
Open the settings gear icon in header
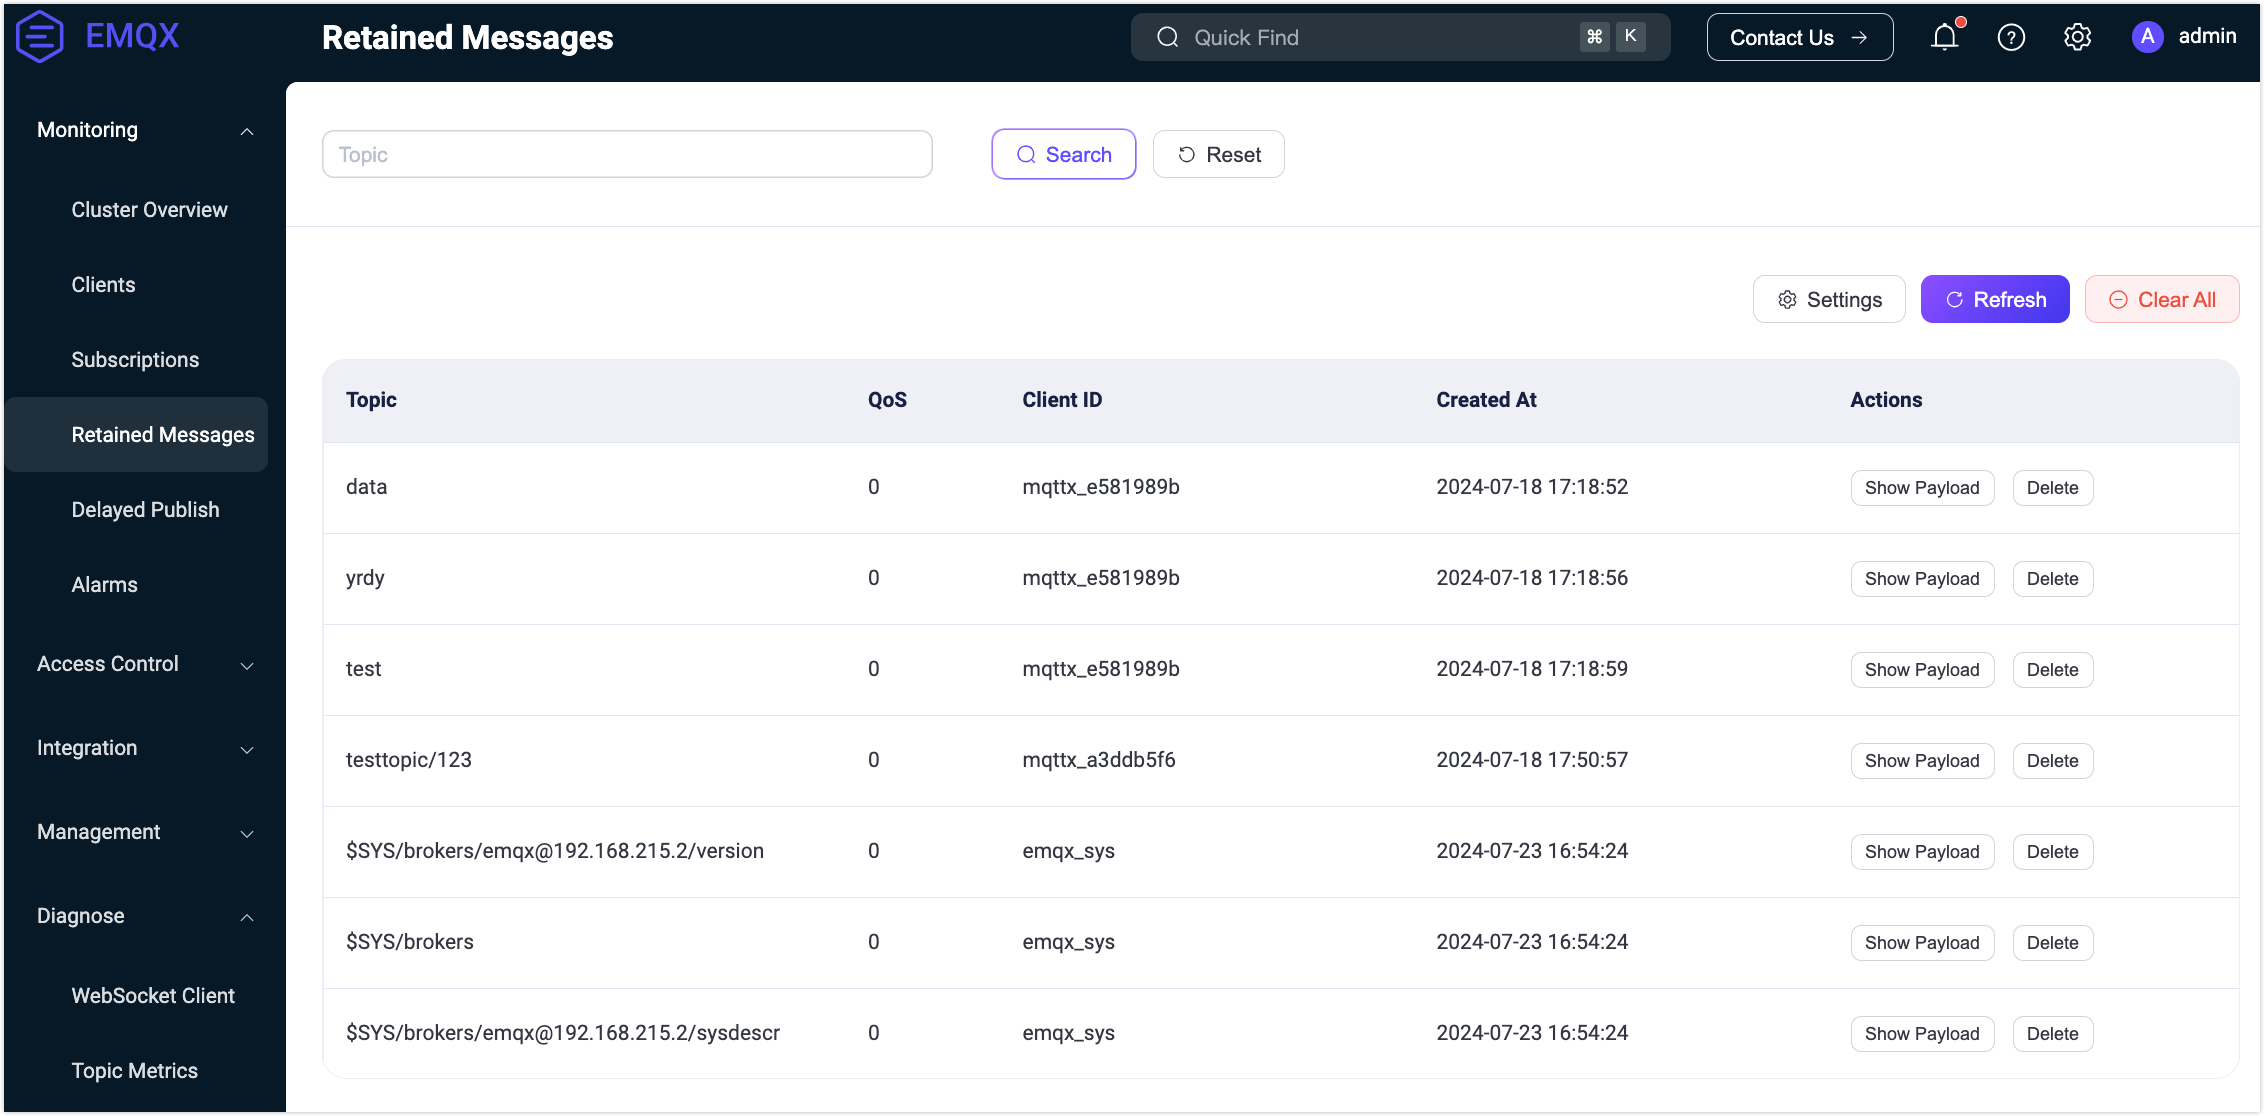[2077, 38]
